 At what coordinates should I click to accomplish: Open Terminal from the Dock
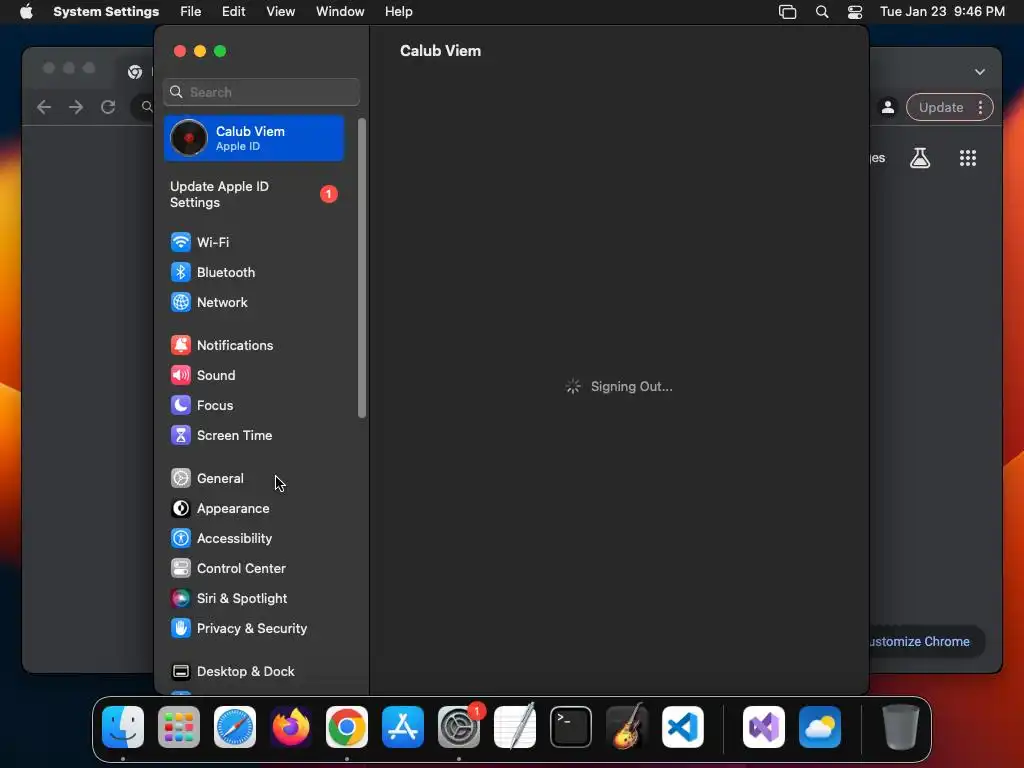pyautogui.click(x=571, y=727)
